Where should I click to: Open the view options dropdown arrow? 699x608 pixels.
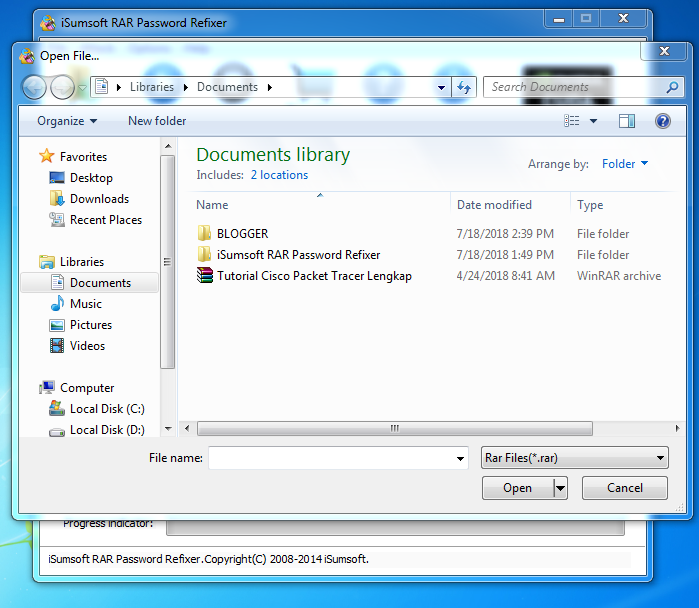pyautogui.click(x=593, y=121)
